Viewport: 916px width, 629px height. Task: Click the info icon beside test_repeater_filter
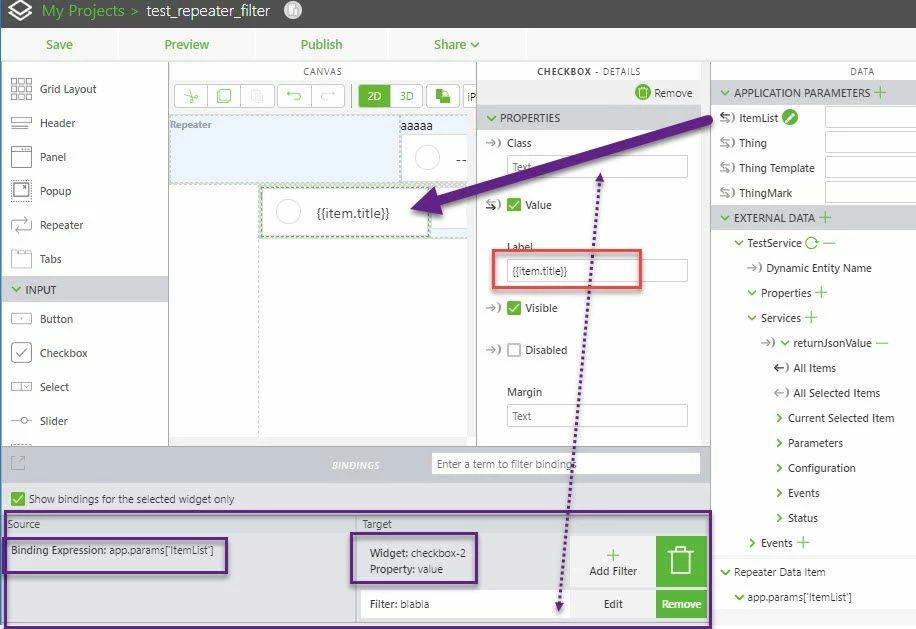tap(293, 10)
